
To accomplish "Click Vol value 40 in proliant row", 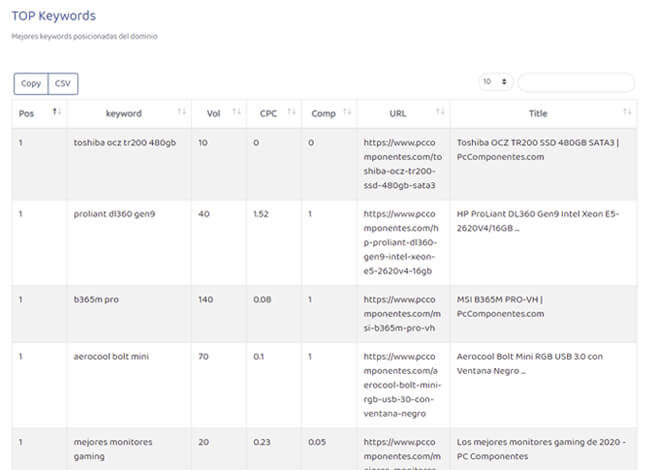I will tap(204, 214).
